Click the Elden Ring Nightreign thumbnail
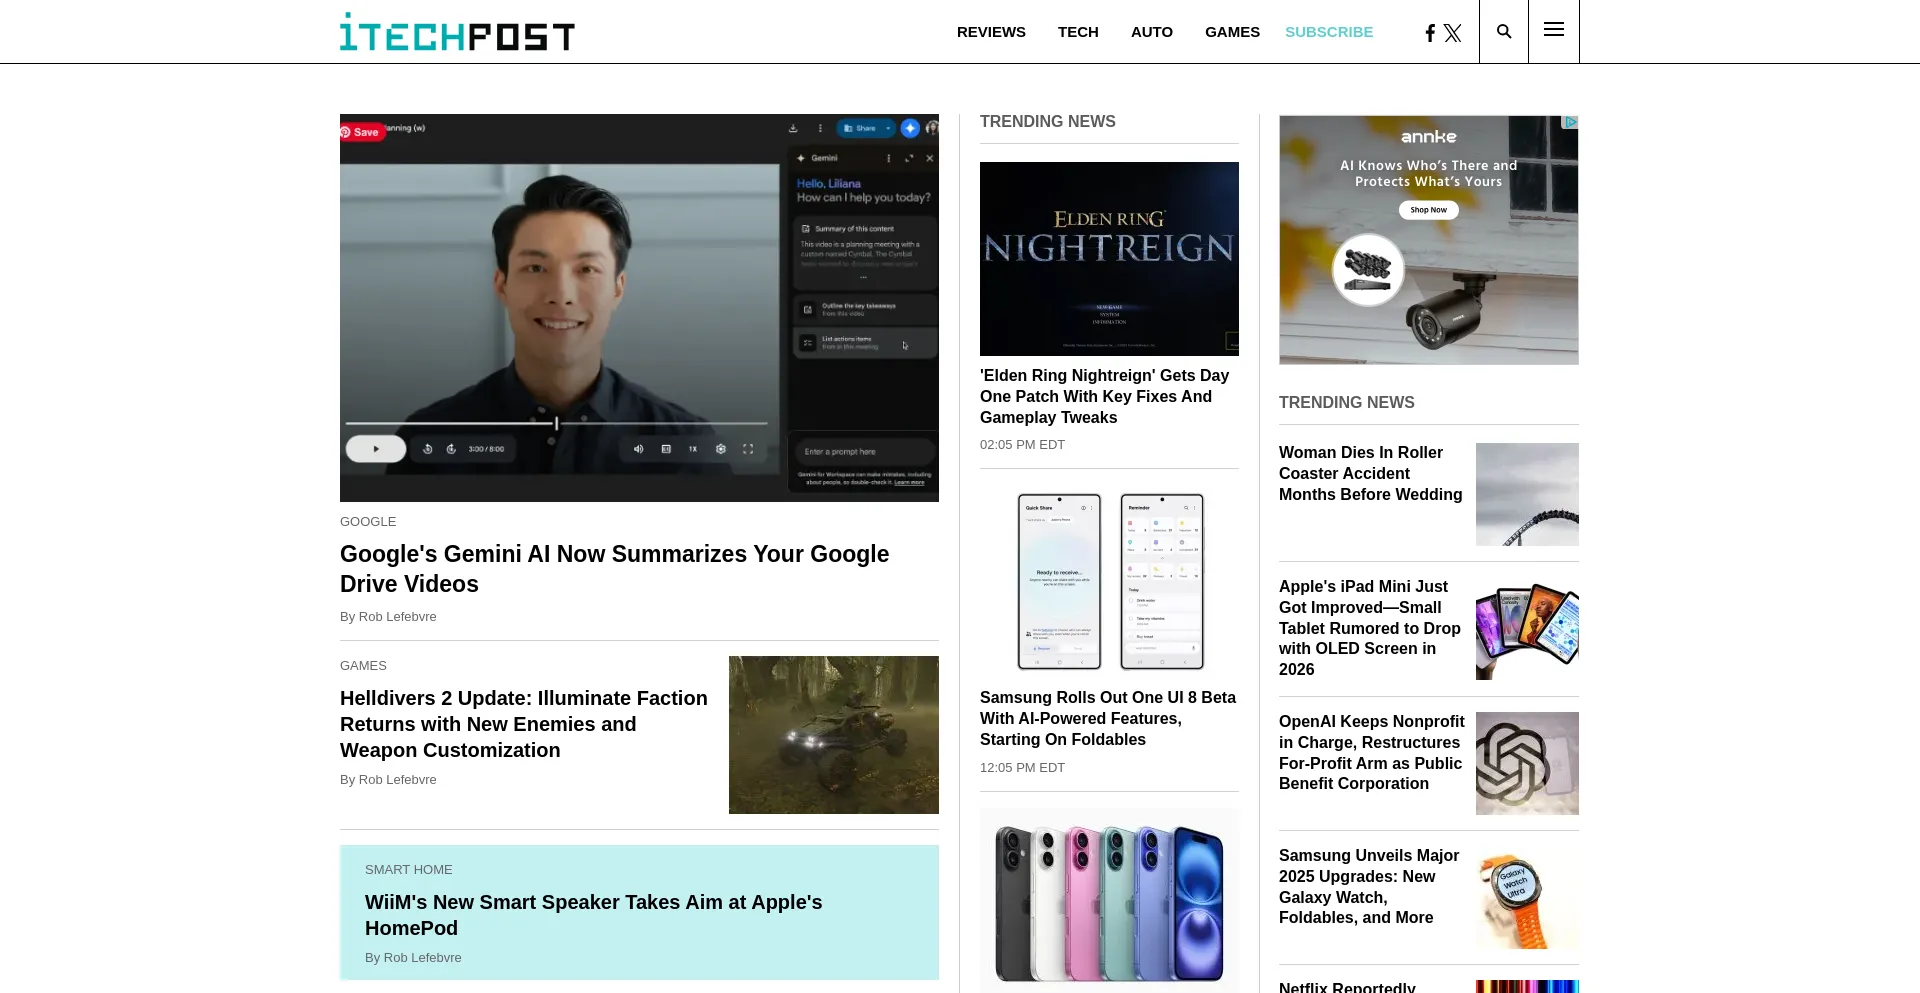 point(1109,259)
